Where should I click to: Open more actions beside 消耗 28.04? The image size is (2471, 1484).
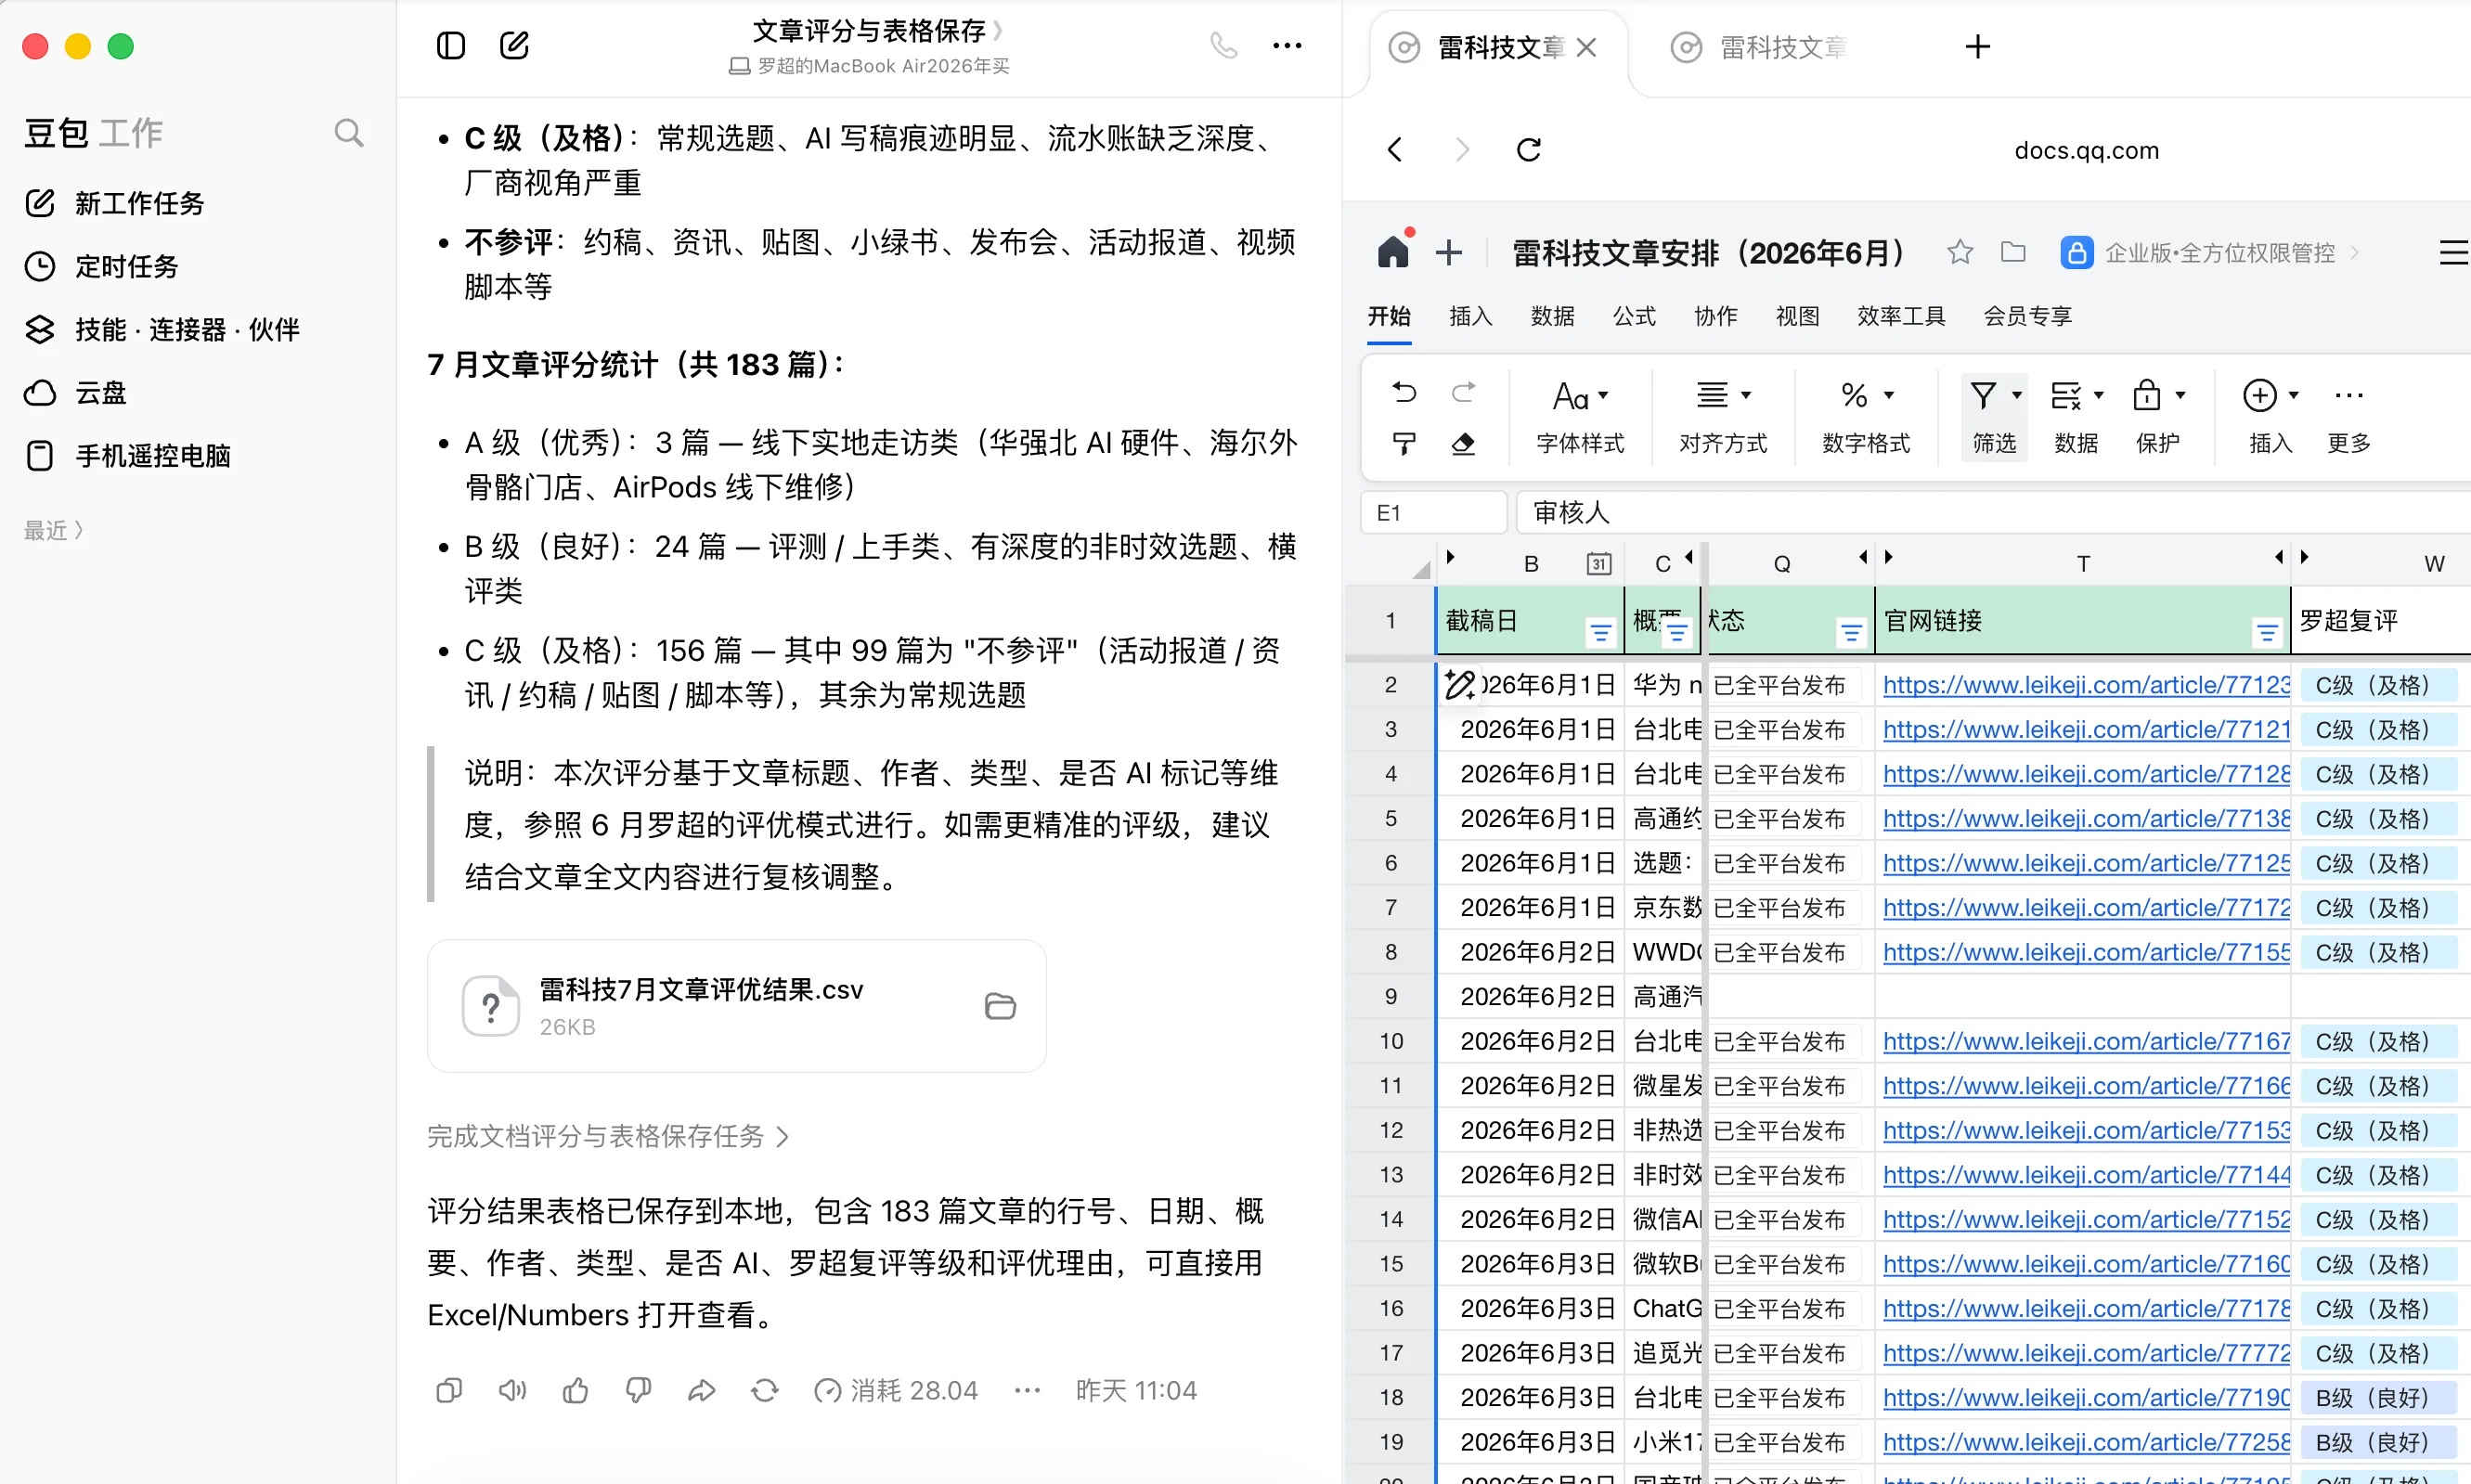tap(1027, 1390)
